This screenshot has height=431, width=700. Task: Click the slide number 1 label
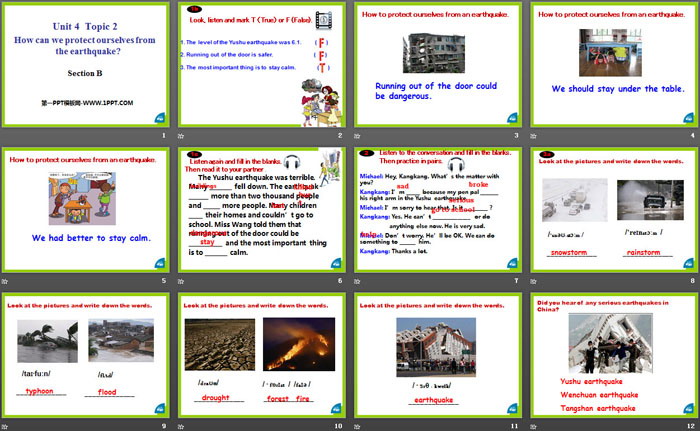tap(164, 135)
